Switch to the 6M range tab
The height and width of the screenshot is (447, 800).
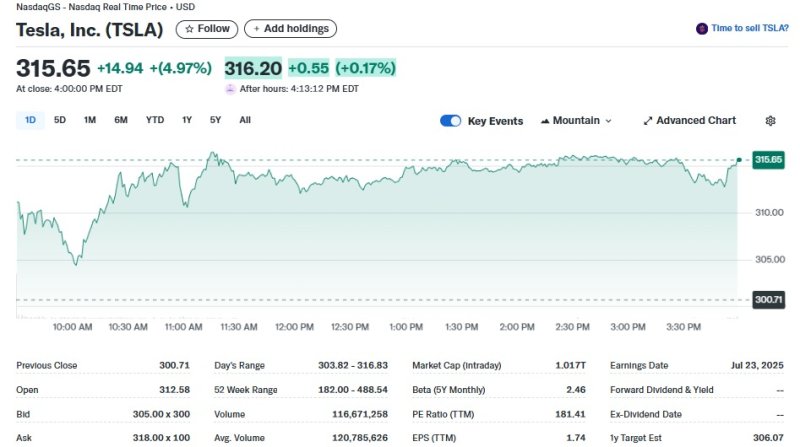pos(121,120)
